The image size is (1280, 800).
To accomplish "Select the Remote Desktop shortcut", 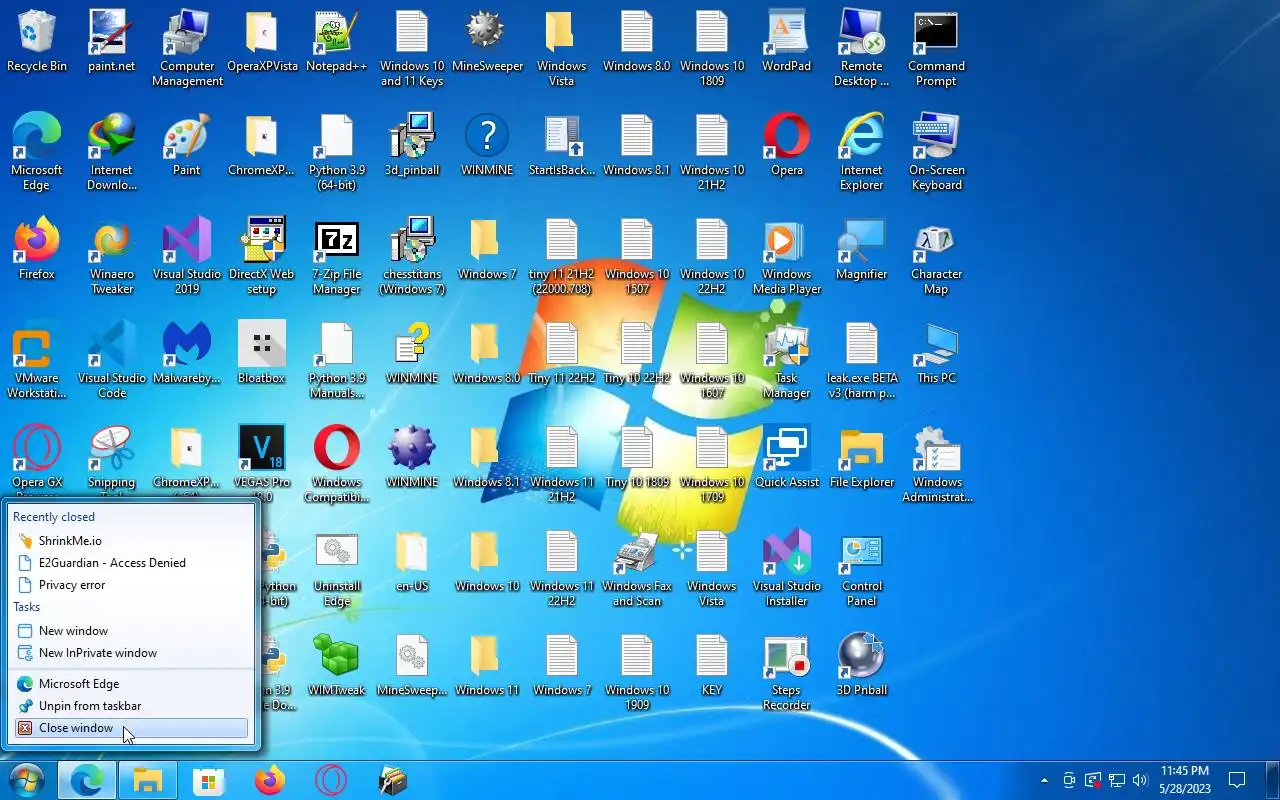I will point(862,49).
